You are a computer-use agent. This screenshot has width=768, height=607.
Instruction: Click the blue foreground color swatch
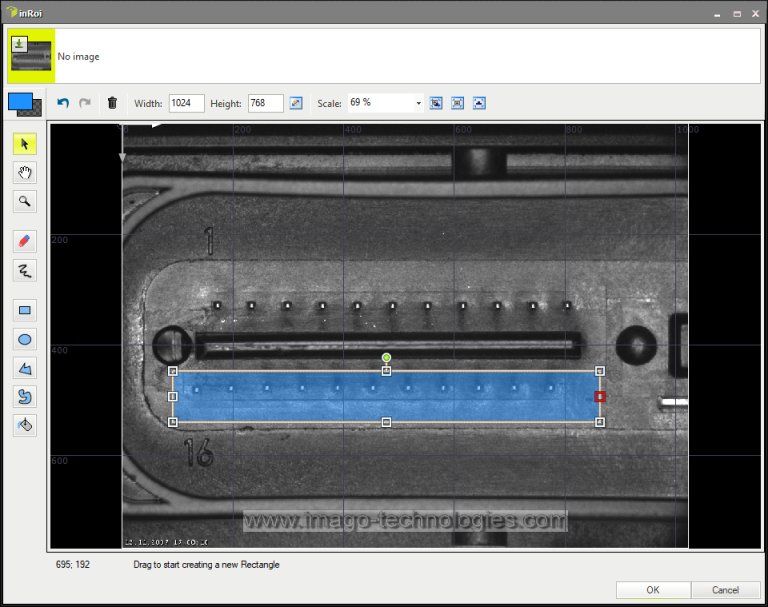20,101
